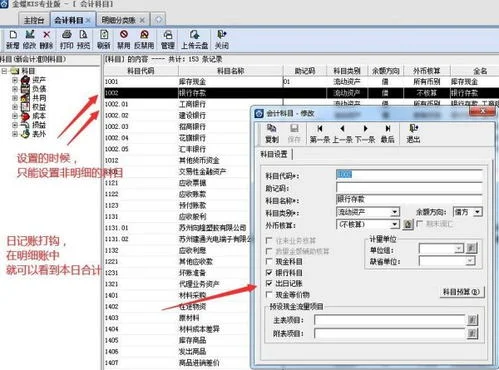Go to 下一条 (next record) in dialog
The height and width of the screenshot is (370, 499).
[x=365, y=133]
